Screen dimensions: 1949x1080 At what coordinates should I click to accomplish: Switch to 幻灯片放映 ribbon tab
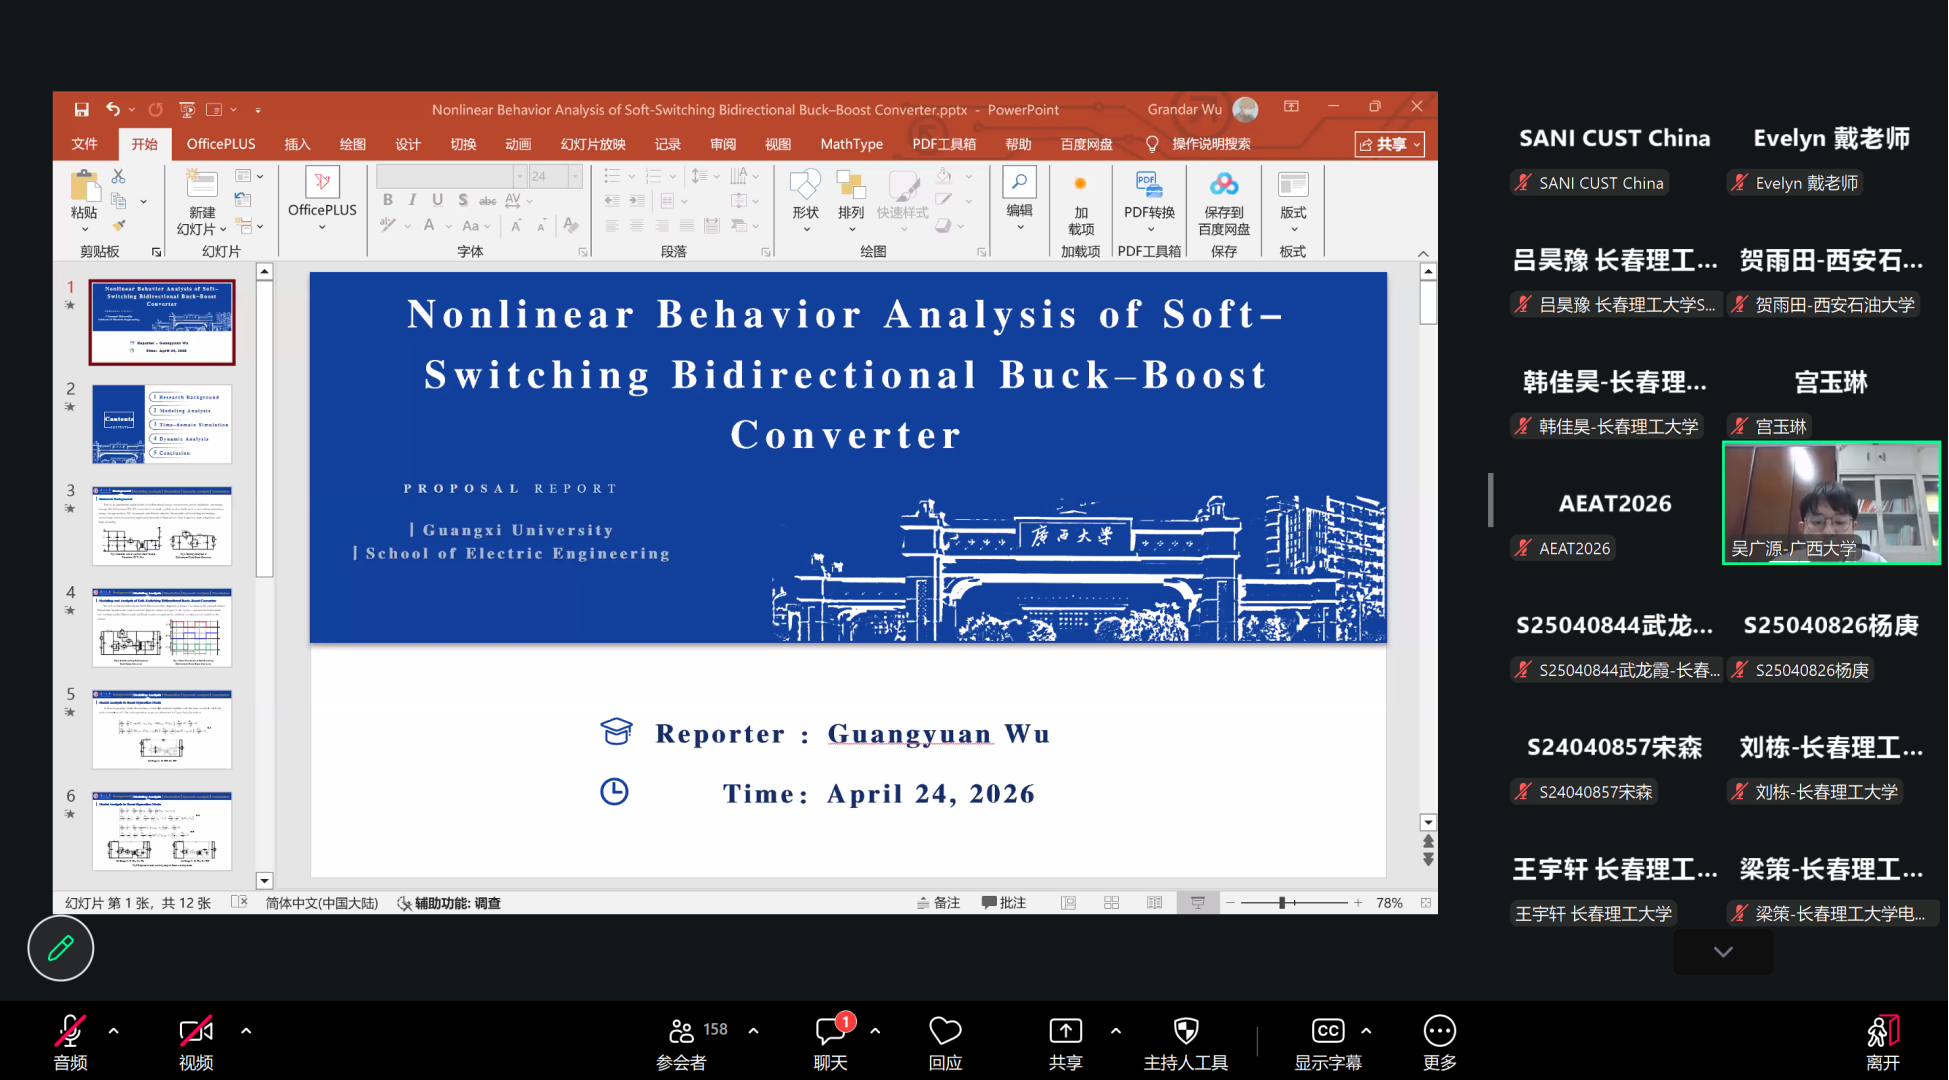pos(593,144)
